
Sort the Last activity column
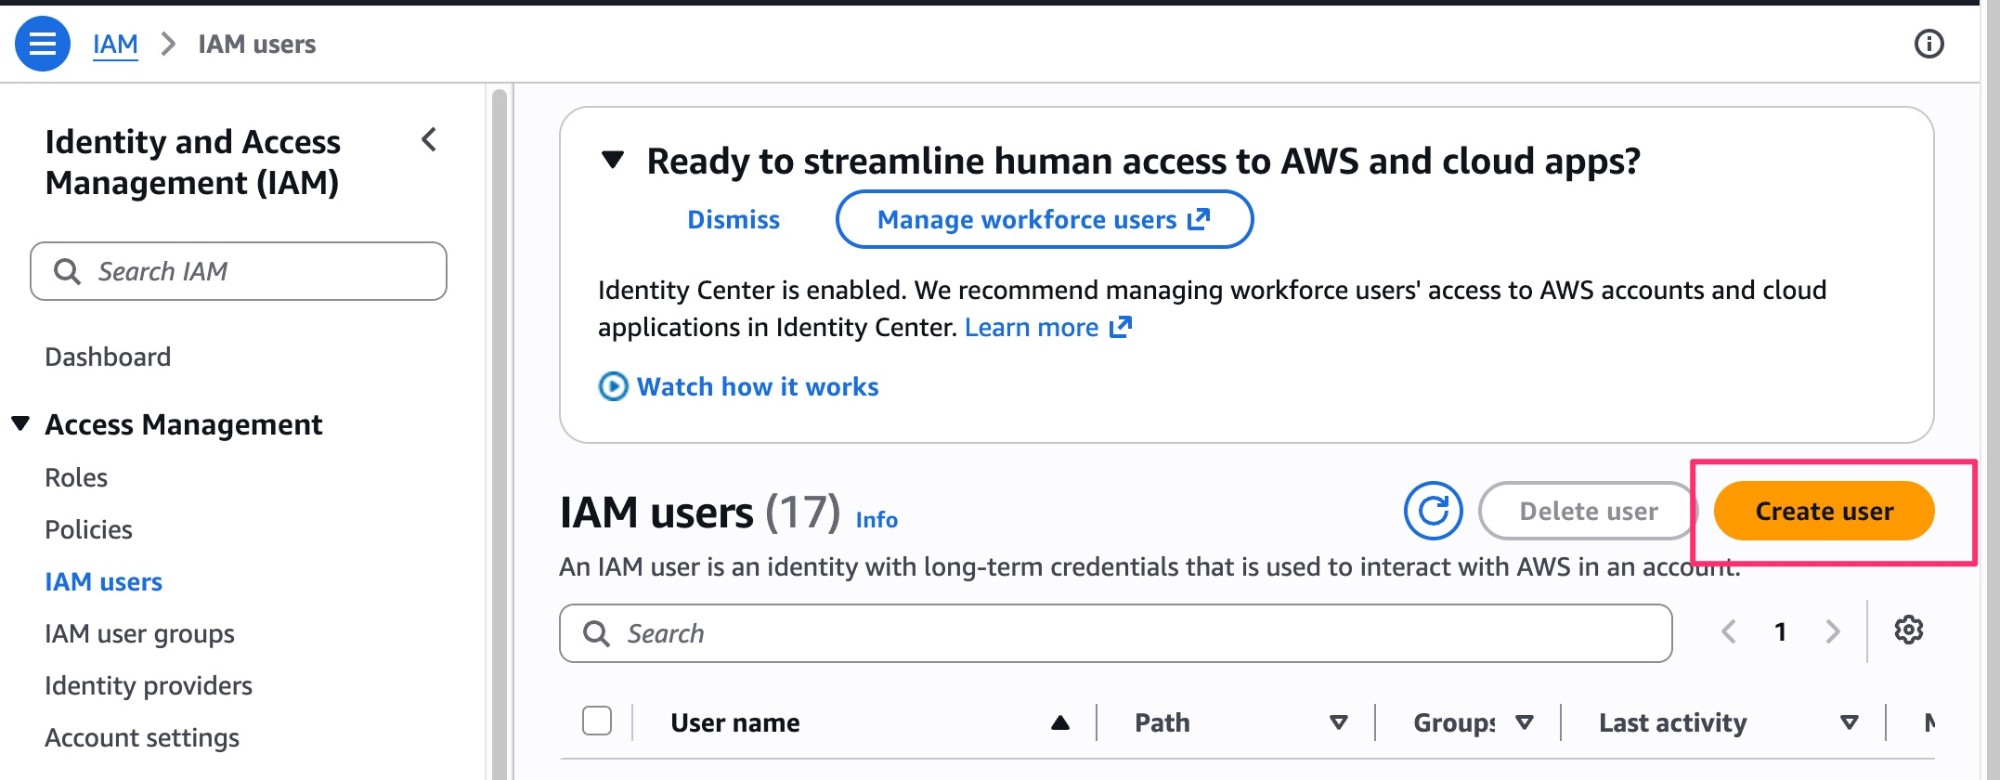point(1849,723)
